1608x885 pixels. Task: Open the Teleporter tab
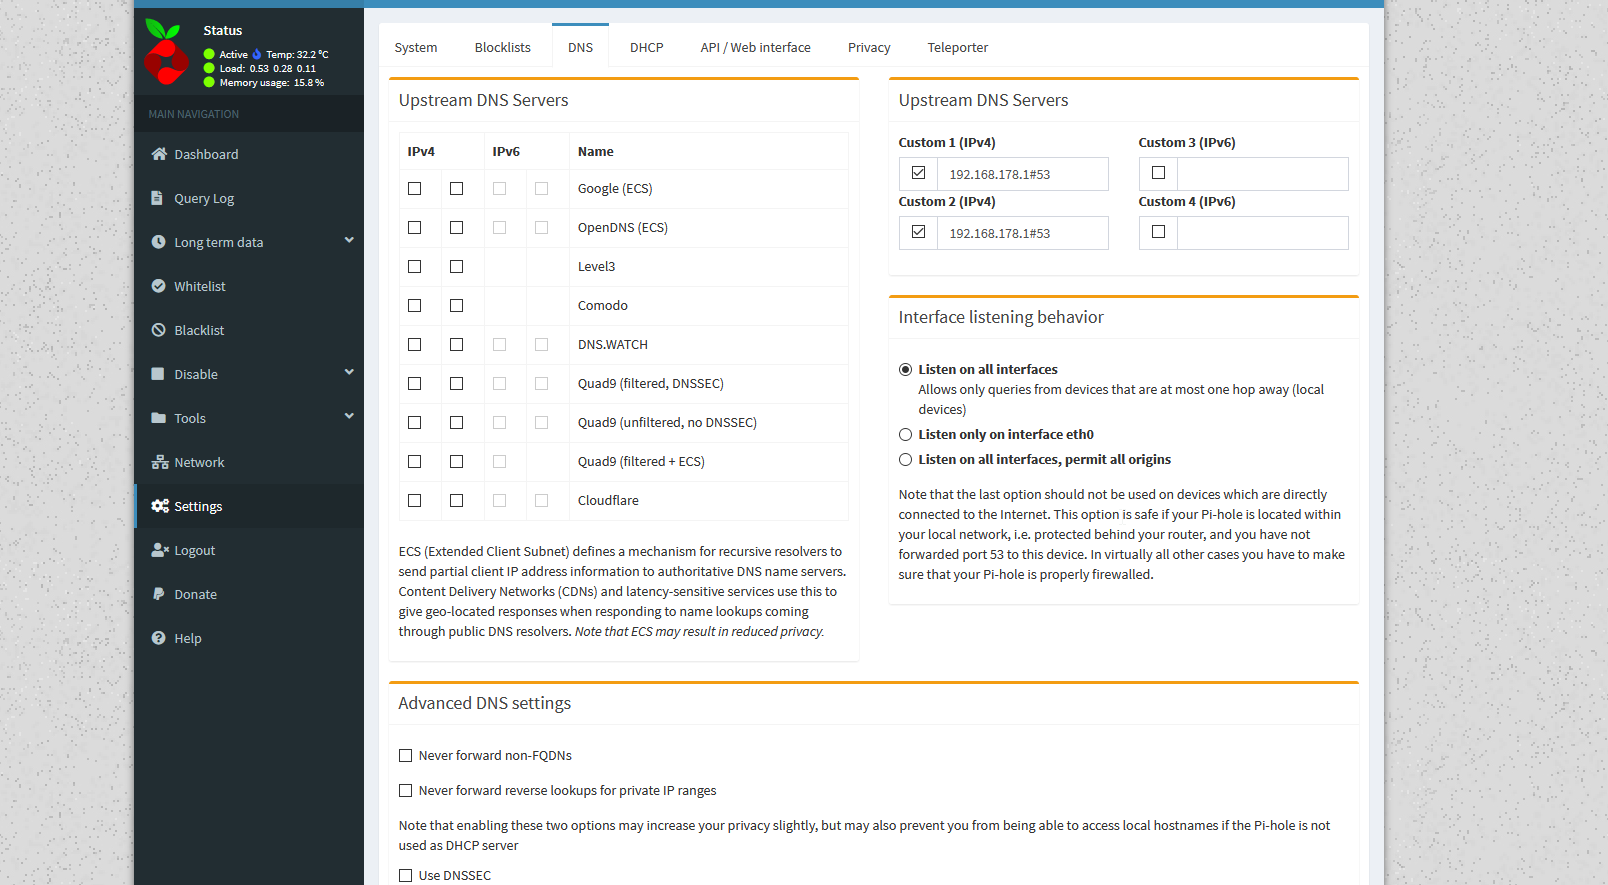[x=958, y=47]
